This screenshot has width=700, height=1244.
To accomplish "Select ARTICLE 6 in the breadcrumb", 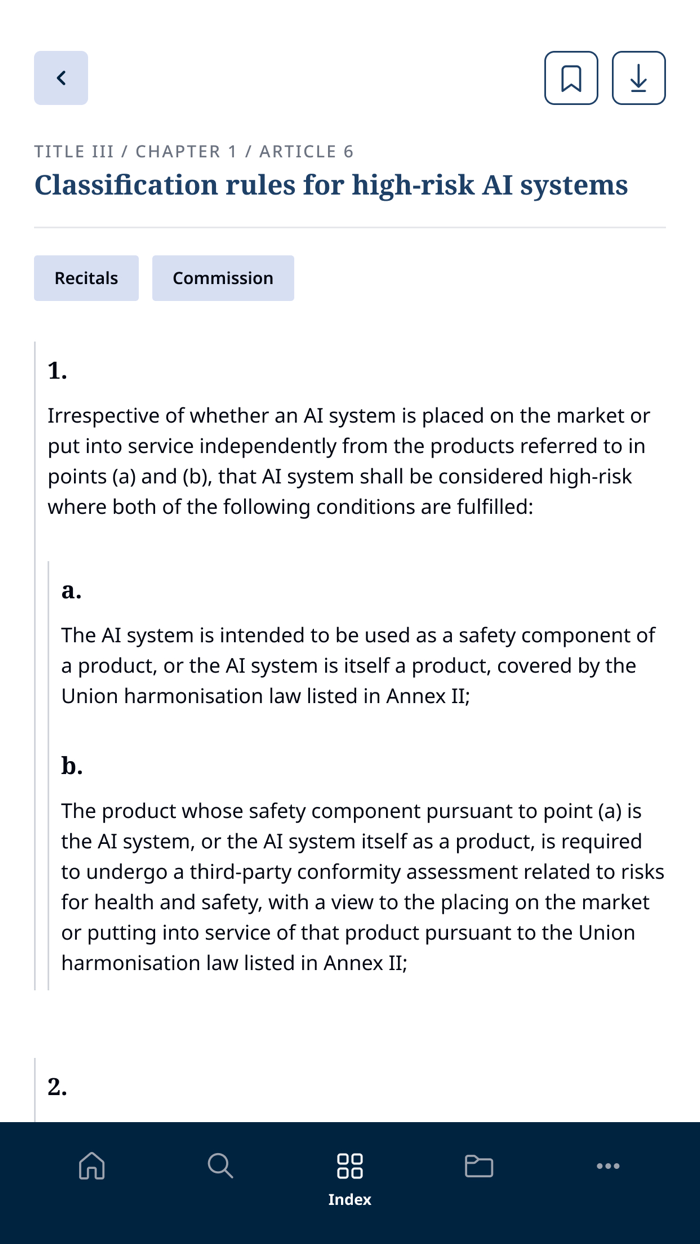I will click(x=307, y=151).
